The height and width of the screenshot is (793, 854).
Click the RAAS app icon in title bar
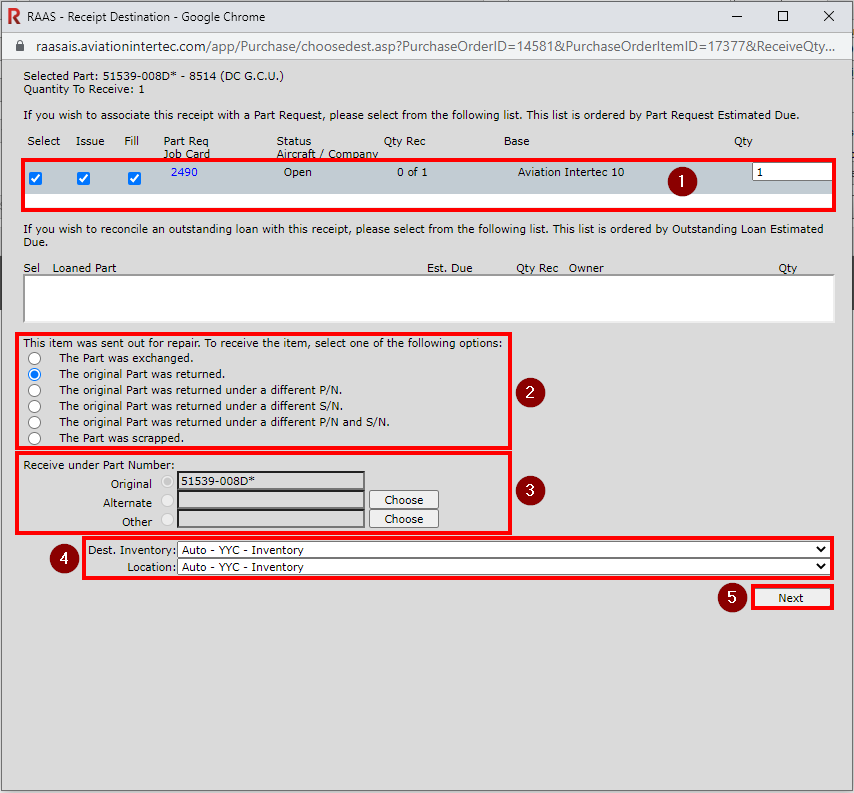[x=14, y=17]
